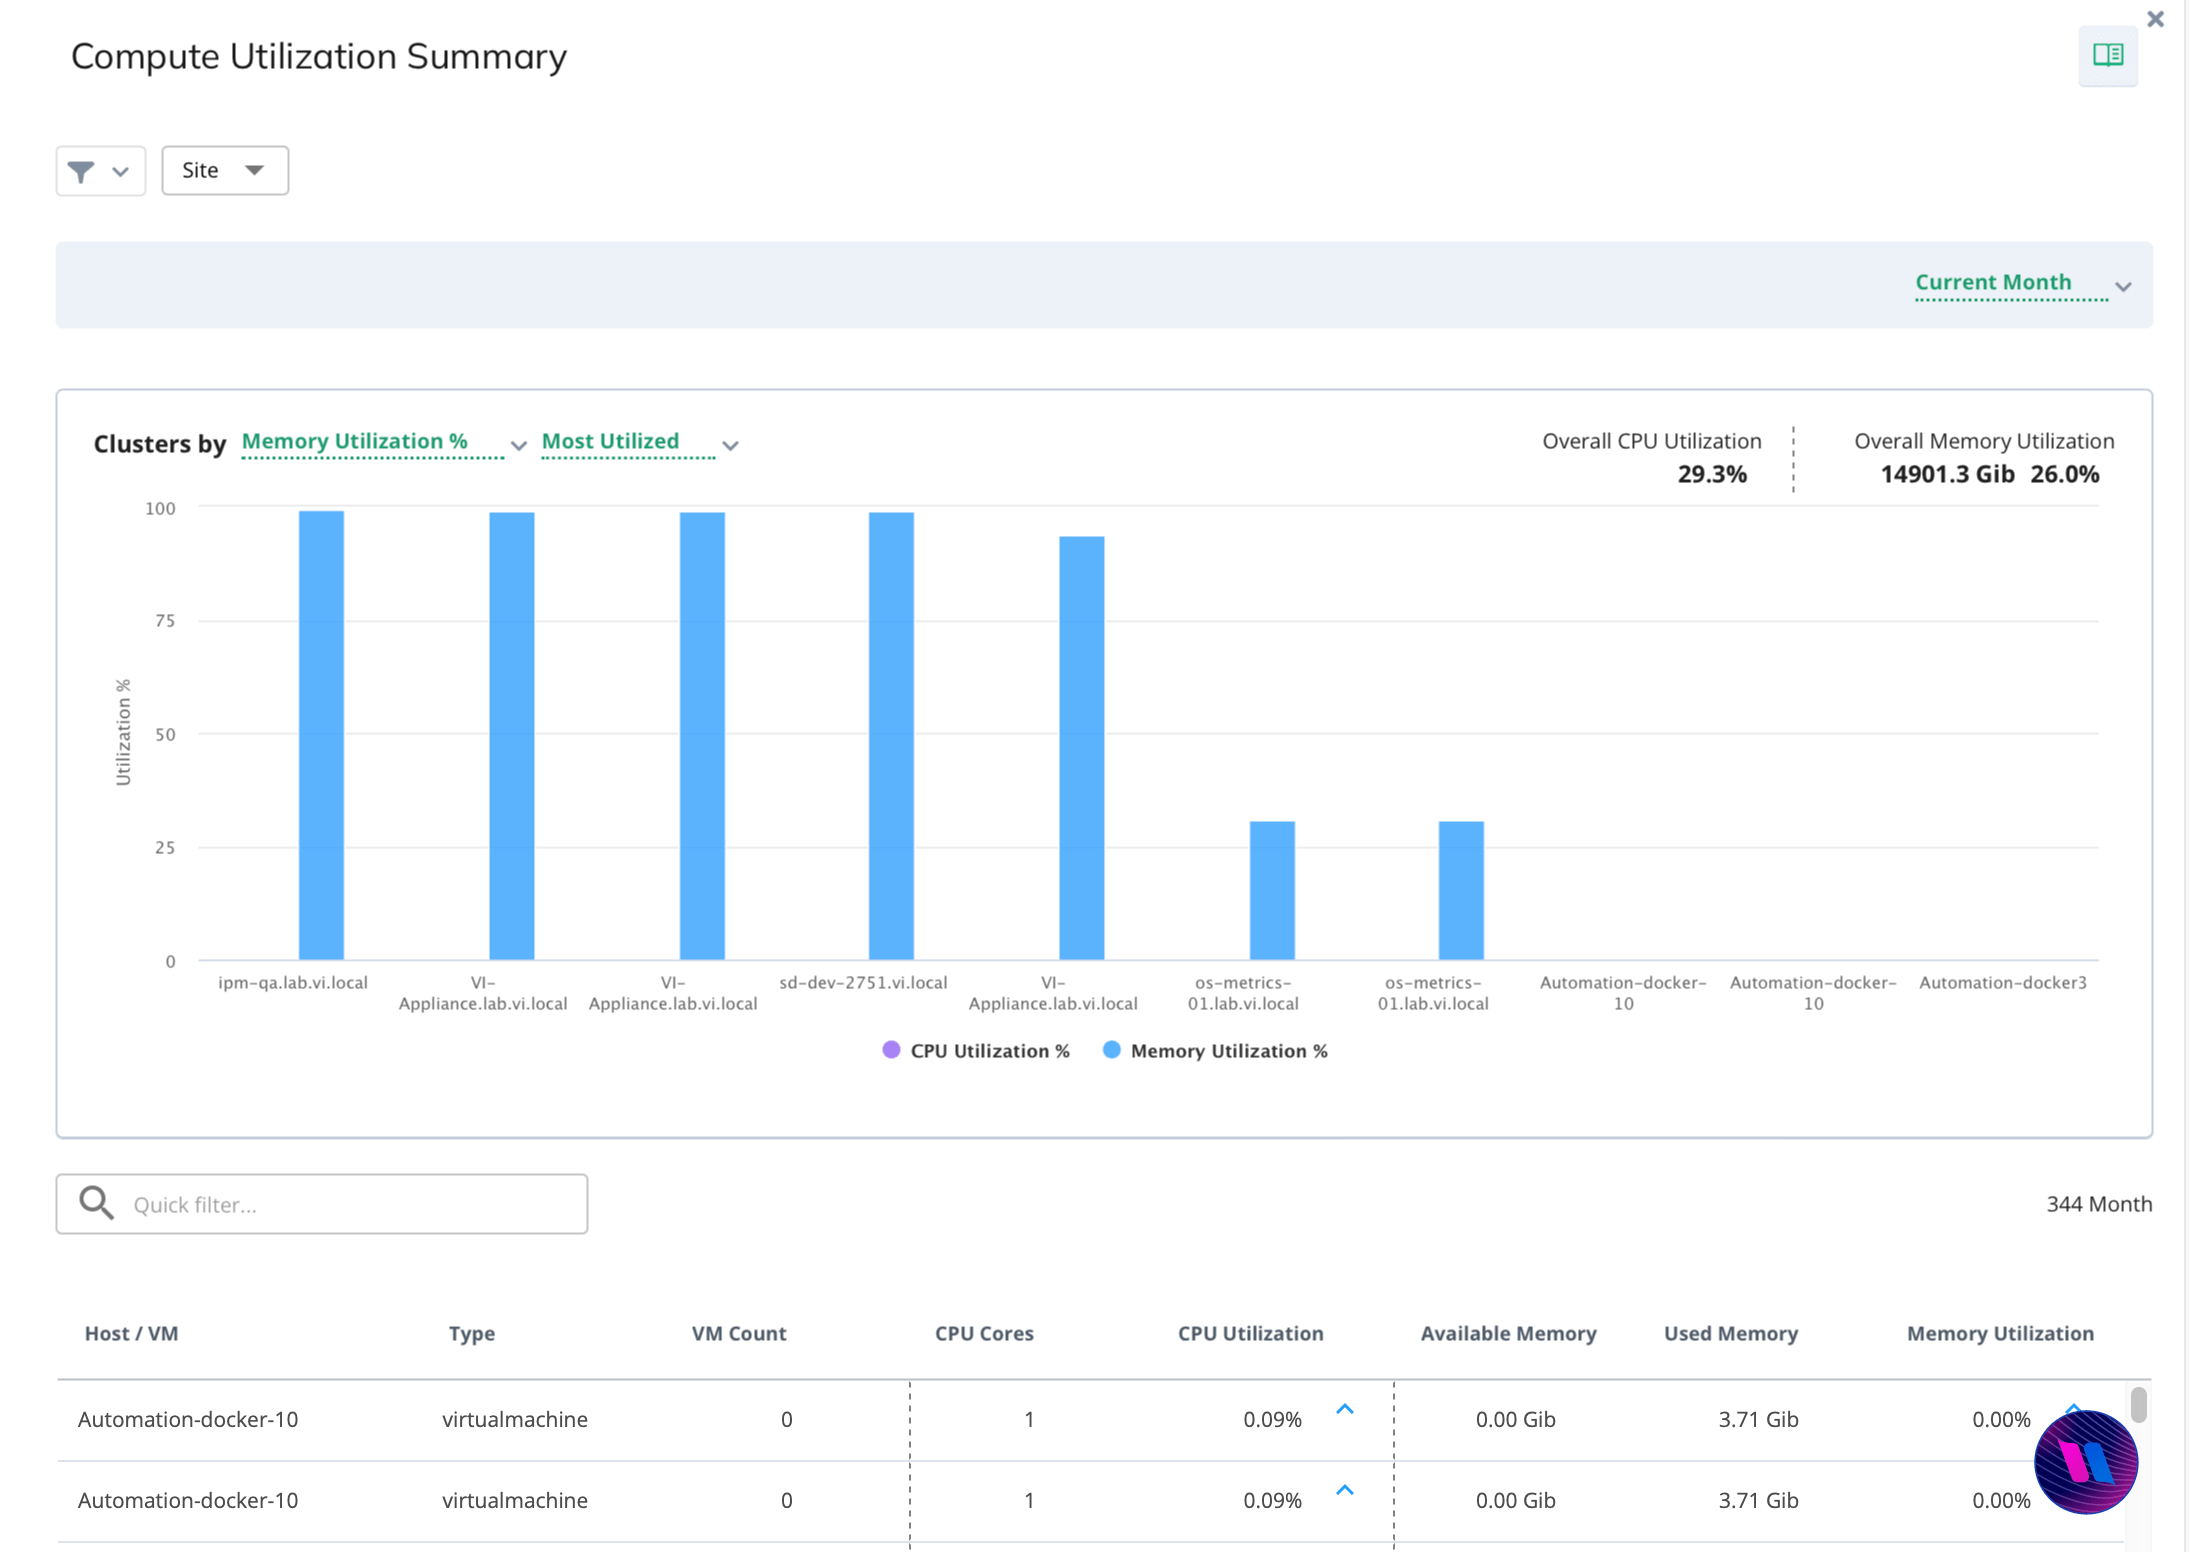Open the round assistant chat widget
The image size is (2190, 1552).
pyautogui.click(x=2086, y=1462)
